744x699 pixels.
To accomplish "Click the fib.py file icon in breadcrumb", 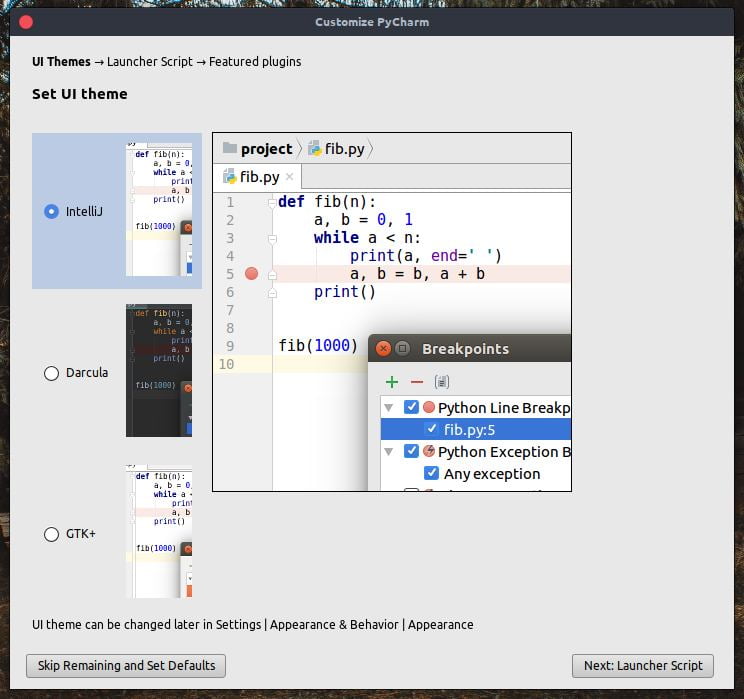I will 314,148.
